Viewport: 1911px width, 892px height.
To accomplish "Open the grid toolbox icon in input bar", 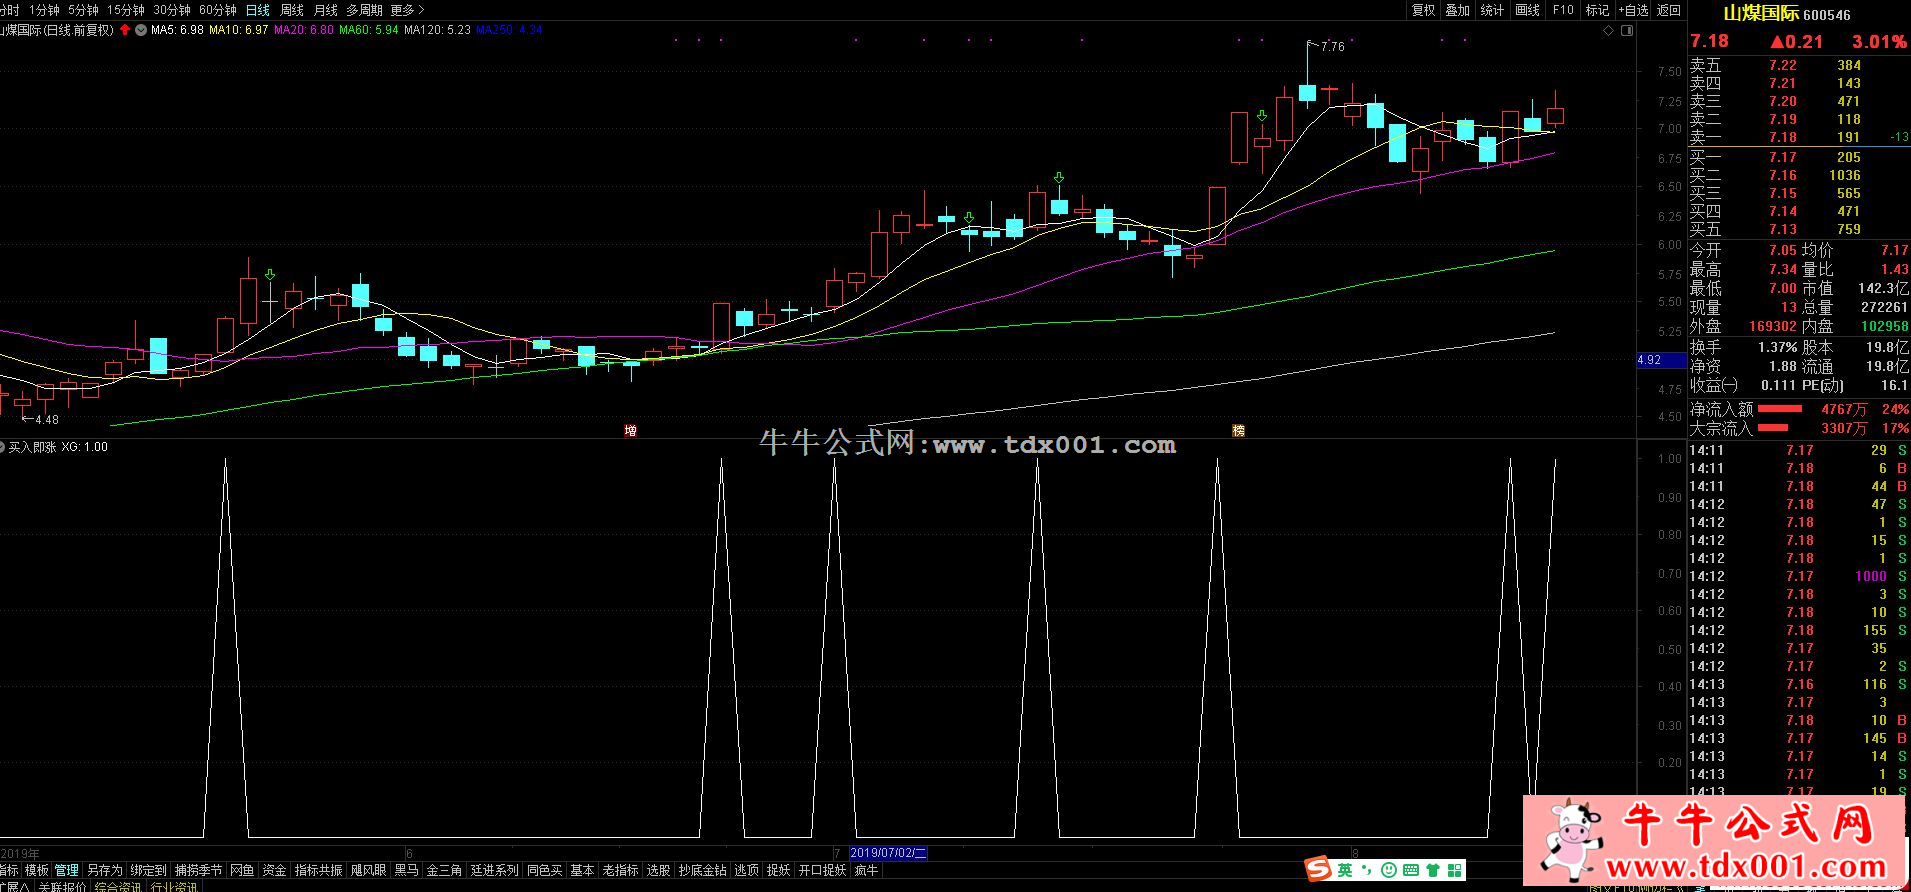I will (1454, 870).
